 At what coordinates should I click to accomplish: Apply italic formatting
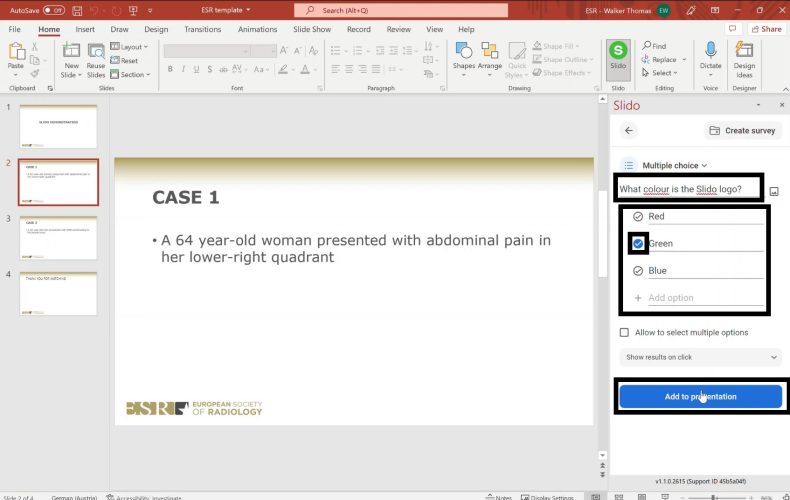click(183, 69)
